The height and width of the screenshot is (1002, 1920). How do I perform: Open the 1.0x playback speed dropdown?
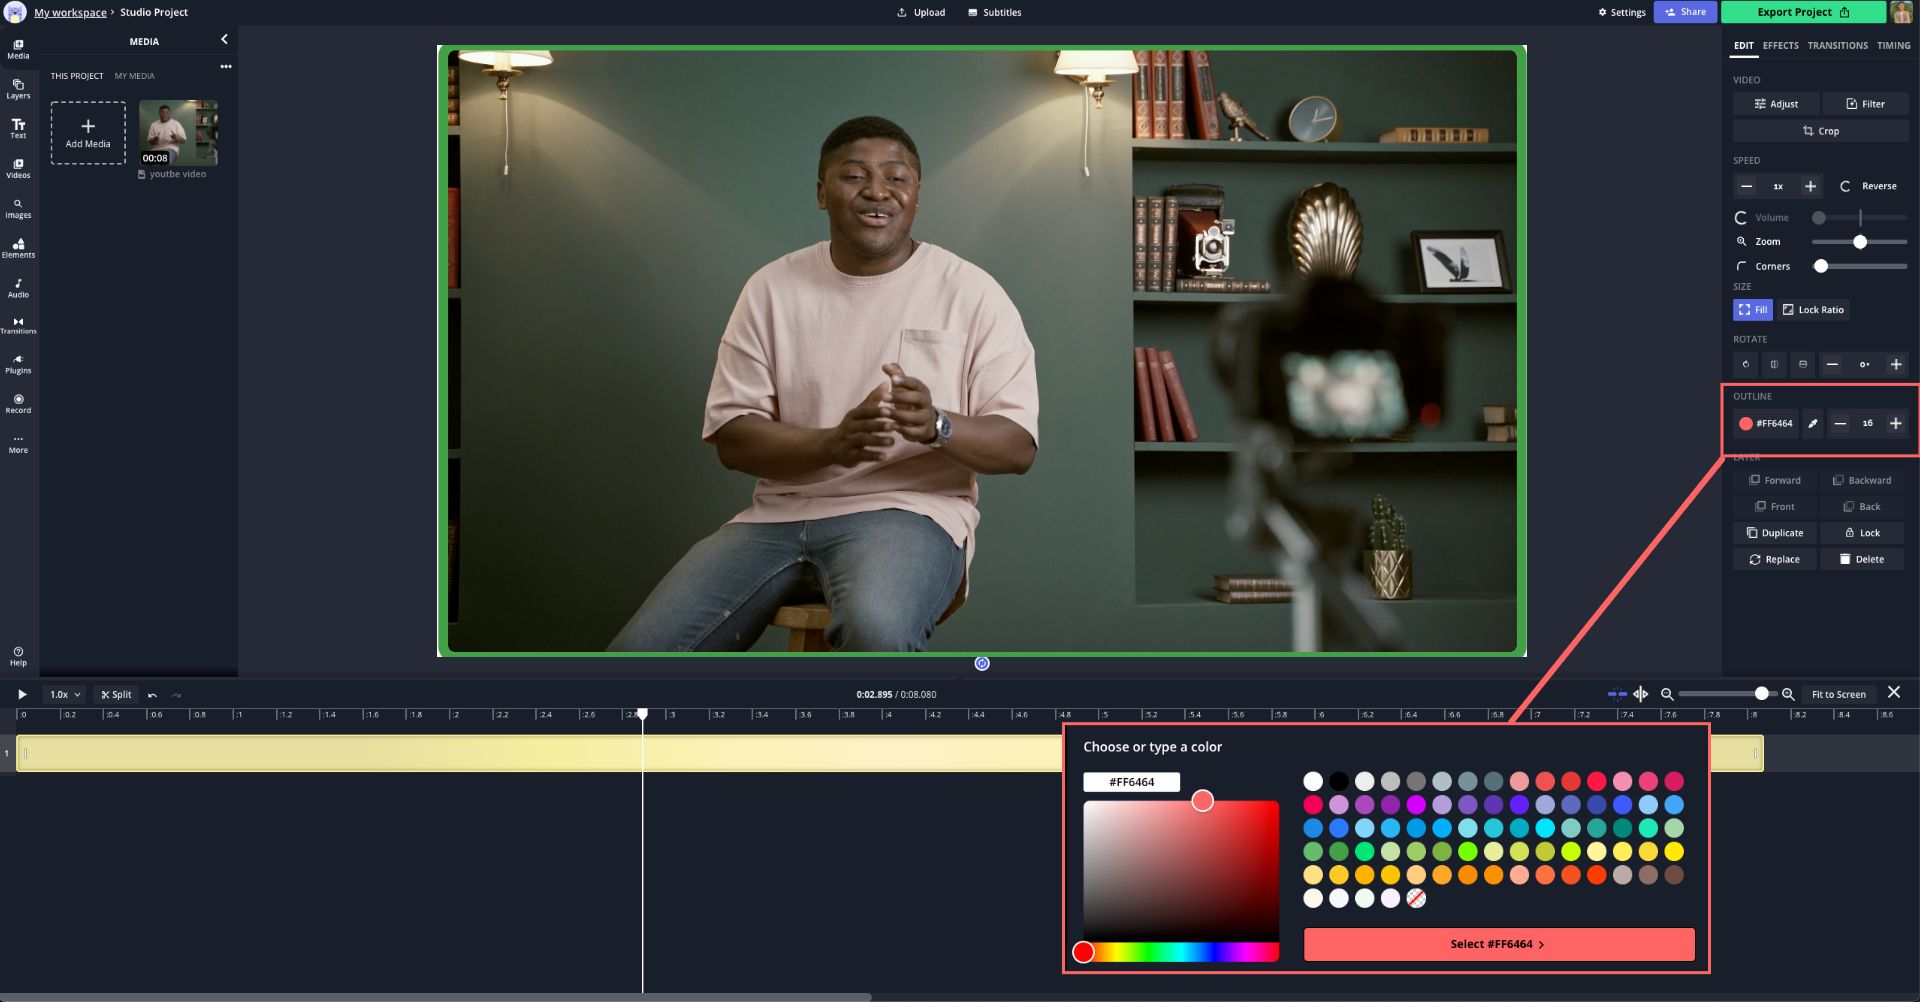pos(65,695)
